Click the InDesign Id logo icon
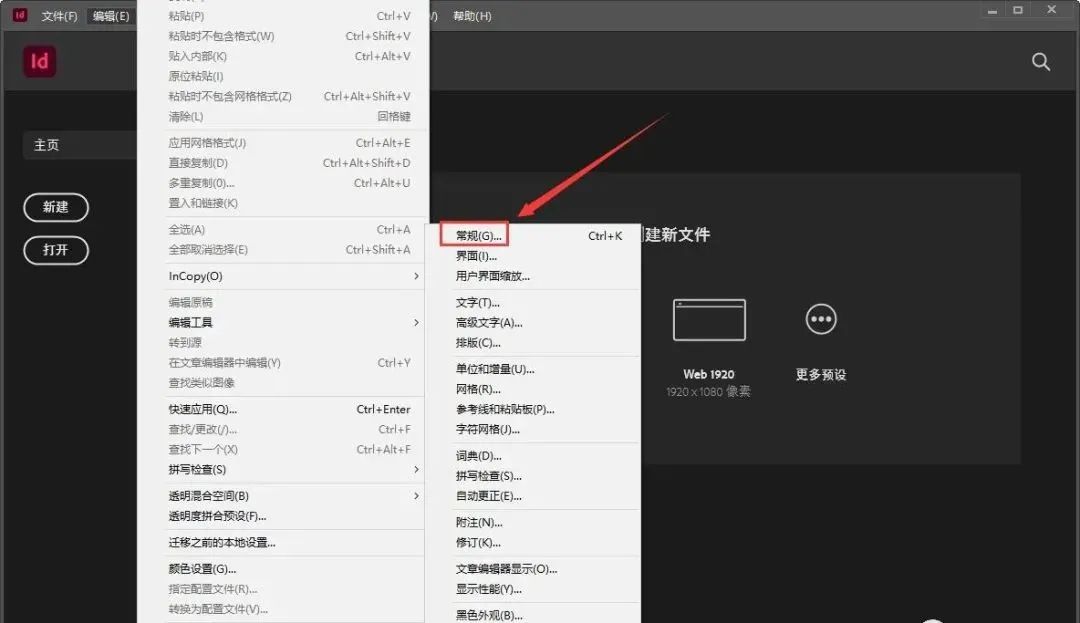This screenshot has width=1080, height=623. 39,62
